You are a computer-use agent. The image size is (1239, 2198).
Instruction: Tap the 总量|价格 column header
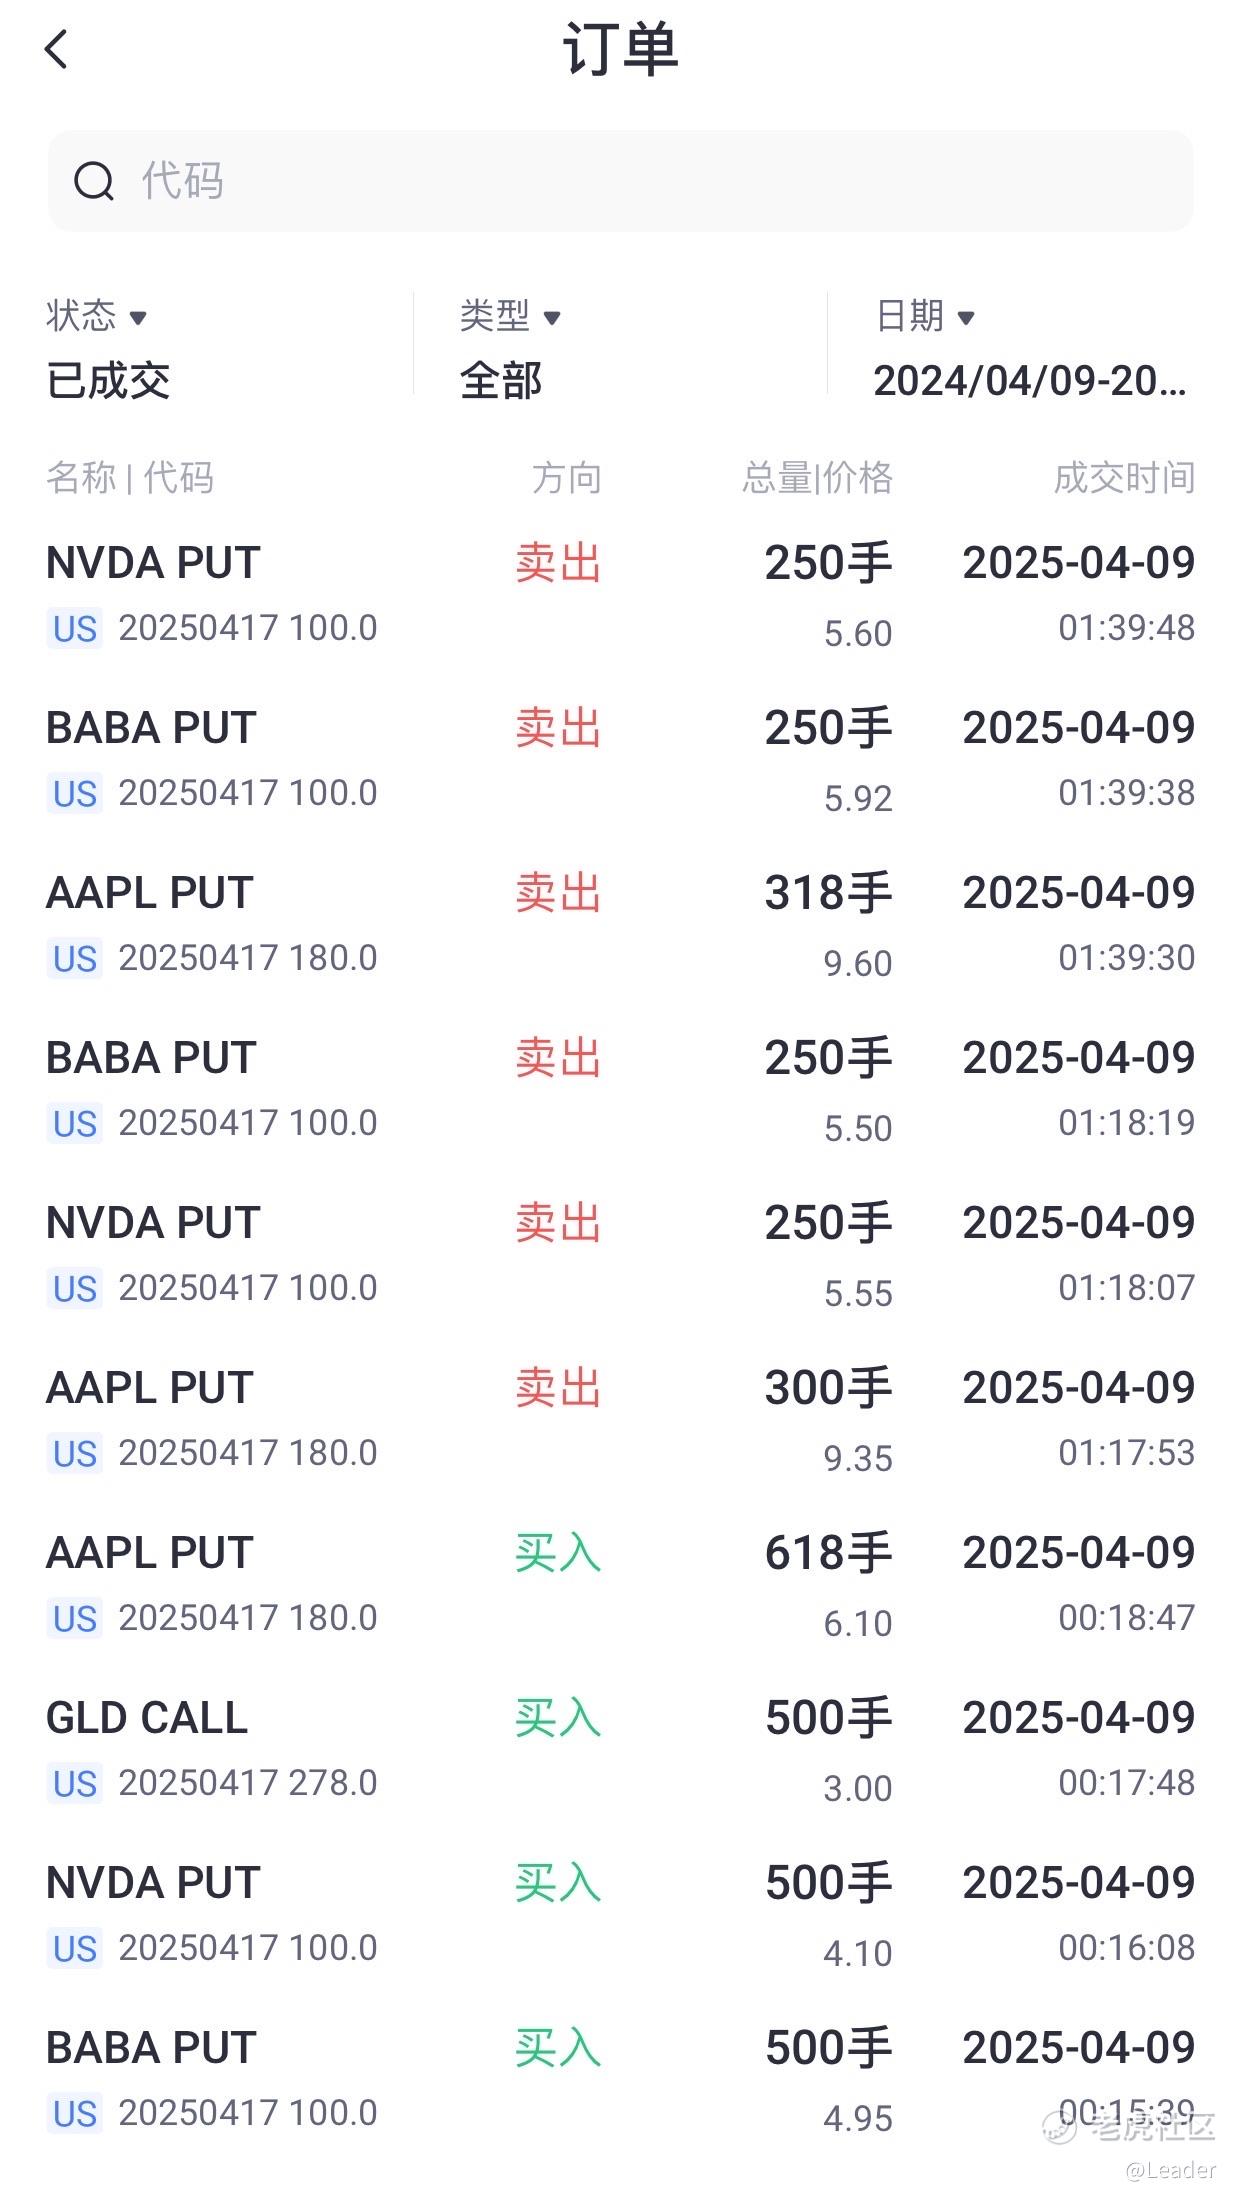coord(817,478)
